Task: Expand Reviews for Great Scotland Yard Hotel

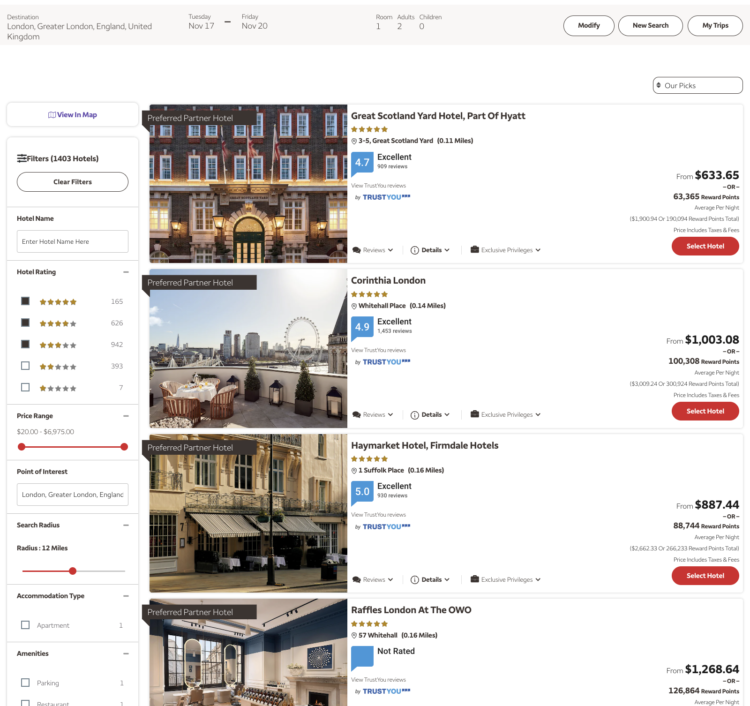Action: [x=373, y=250]
